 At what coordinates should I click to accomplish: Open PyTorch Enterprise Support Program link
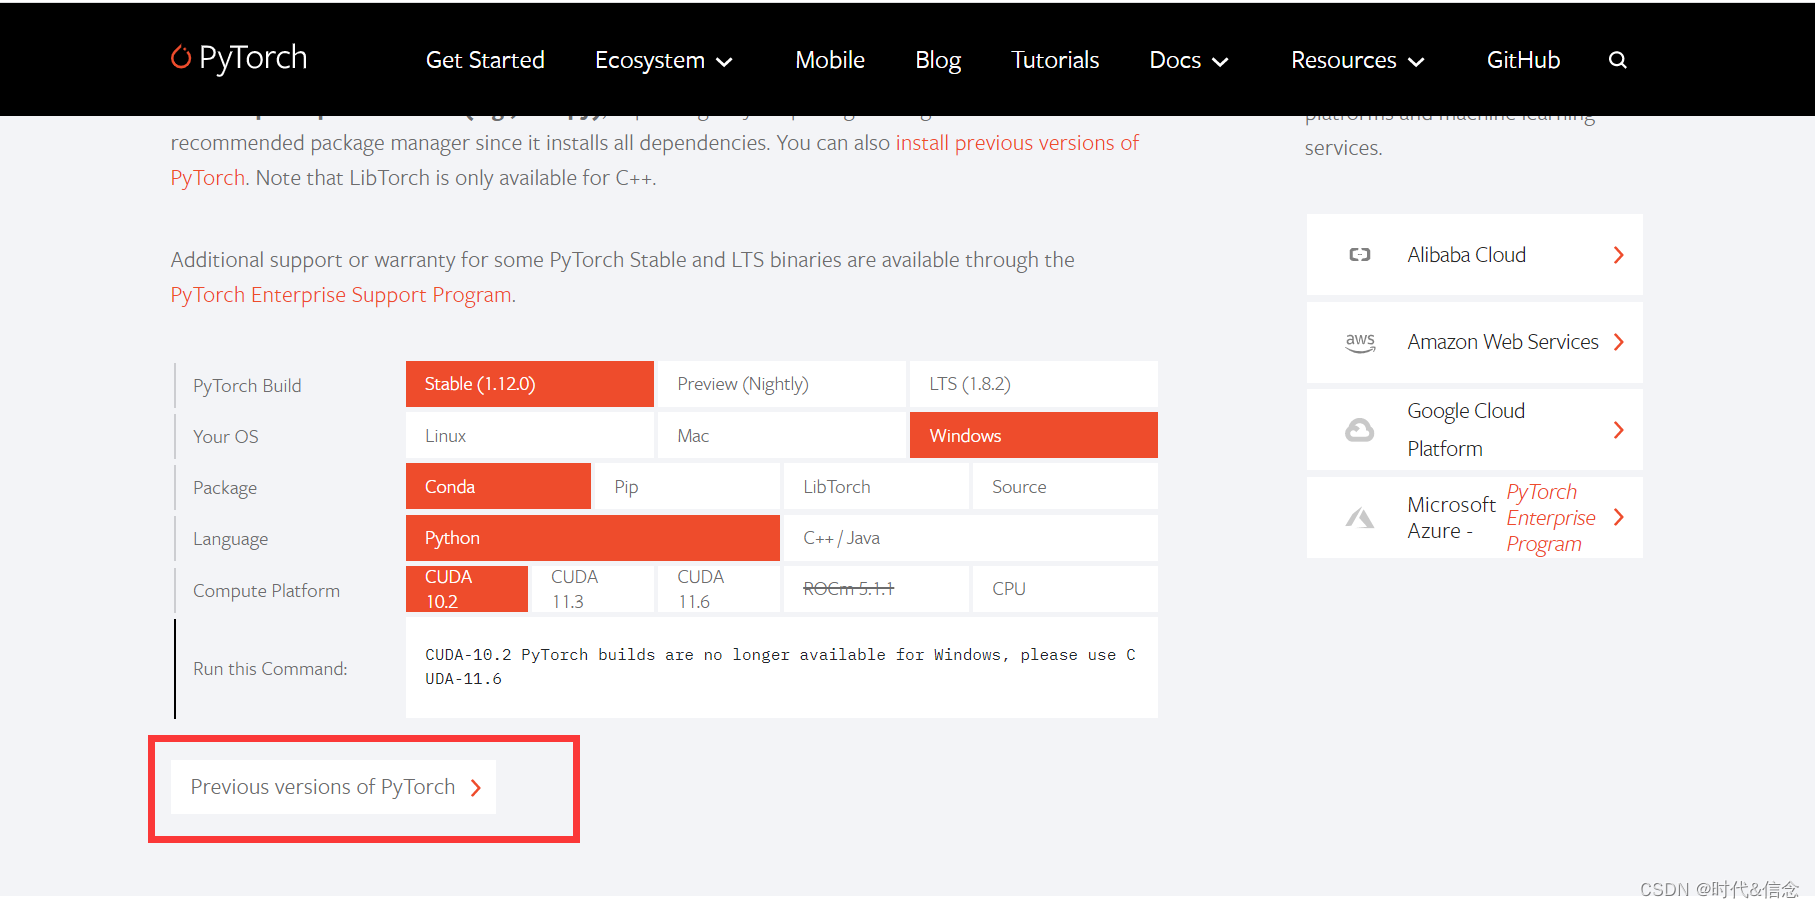[x=341, y=295]
